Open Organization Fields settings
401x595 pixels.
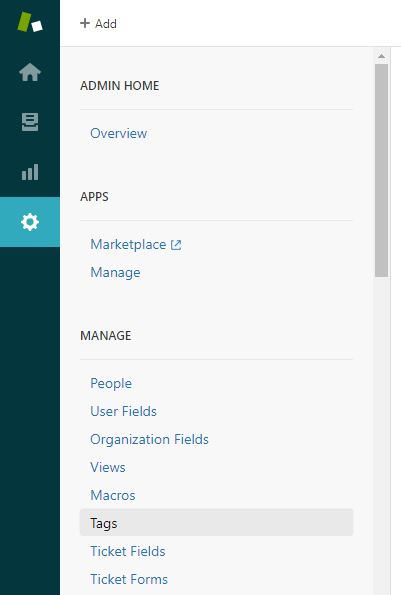149,439
